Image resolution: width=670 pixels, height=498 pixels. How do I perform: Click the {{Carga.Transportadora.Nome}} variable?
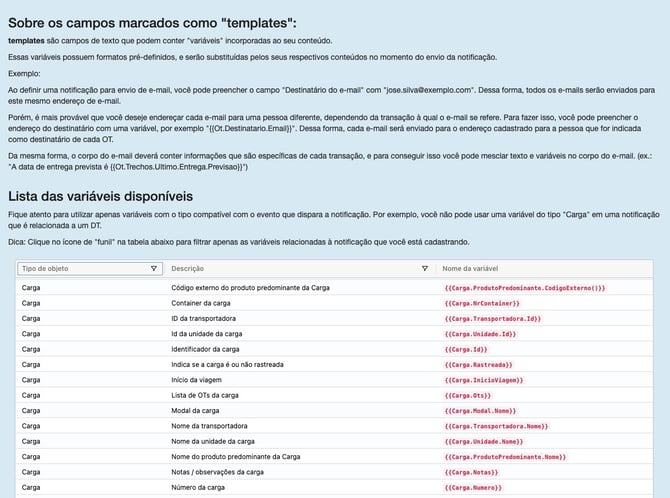point(495,426)
